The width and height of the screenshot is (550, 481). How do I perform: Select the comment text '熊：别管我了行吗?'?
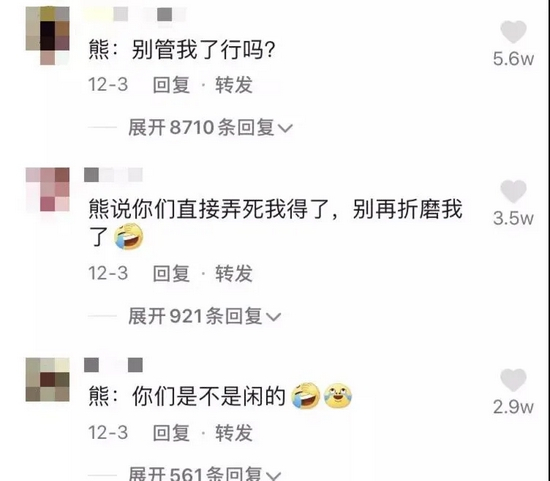click(181, 49)
